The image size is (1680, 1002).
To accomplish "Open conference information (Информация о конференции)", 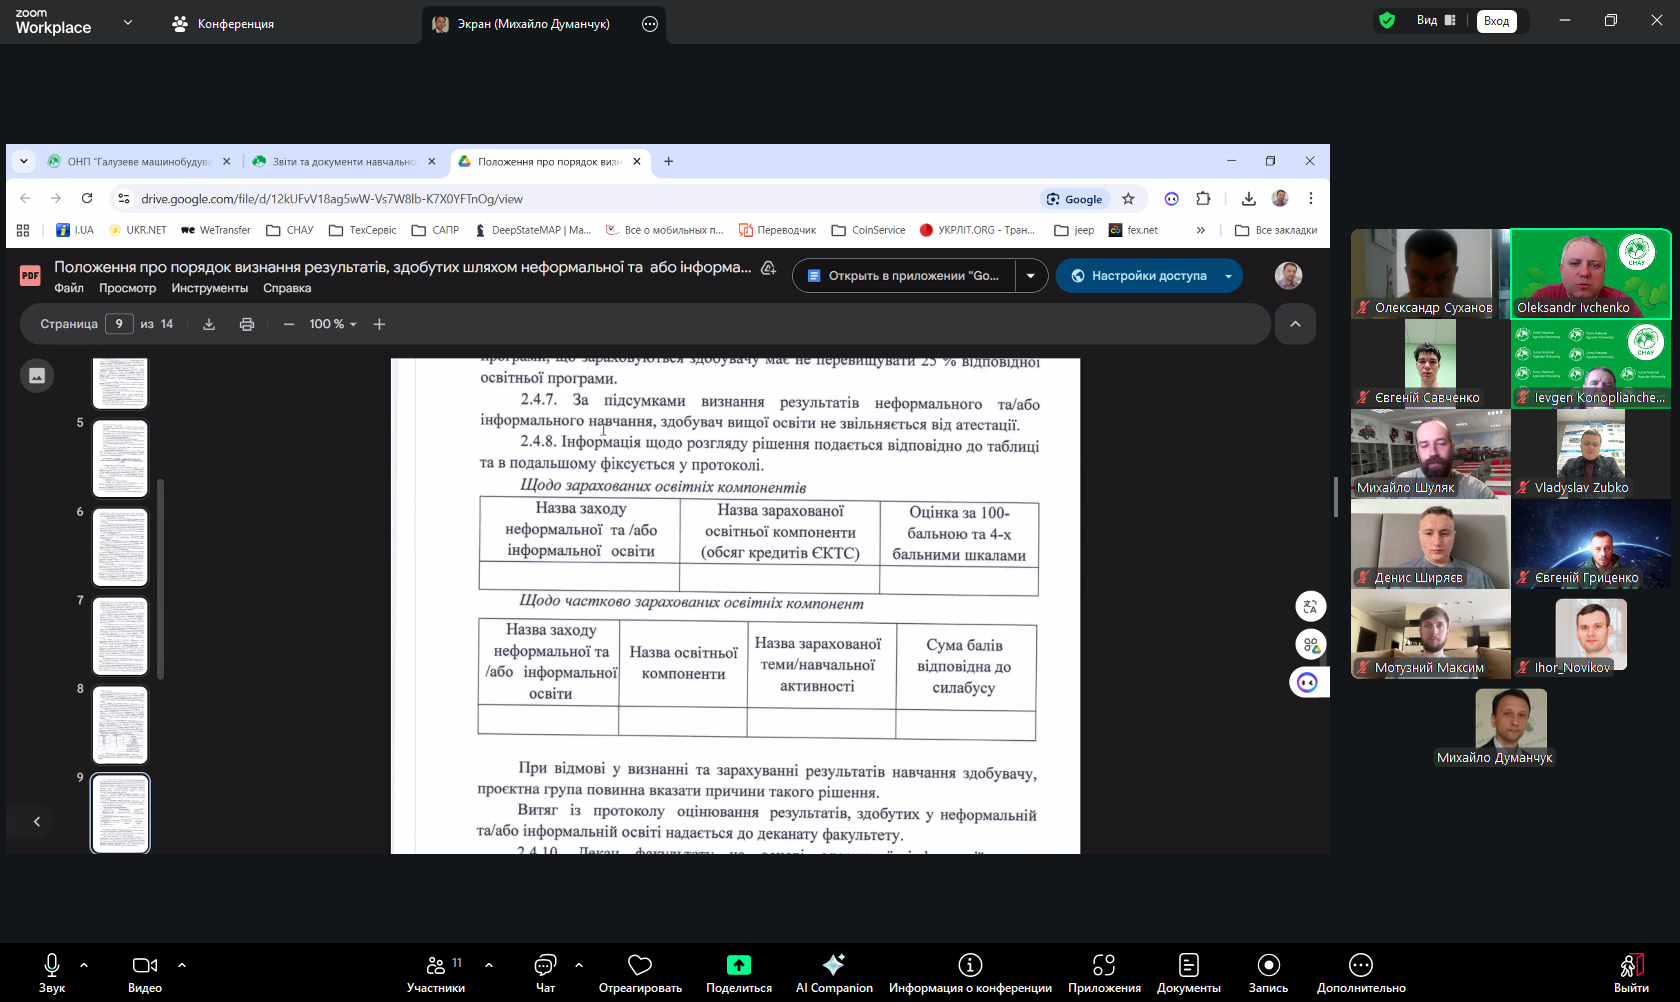I will tap(969, 973).
